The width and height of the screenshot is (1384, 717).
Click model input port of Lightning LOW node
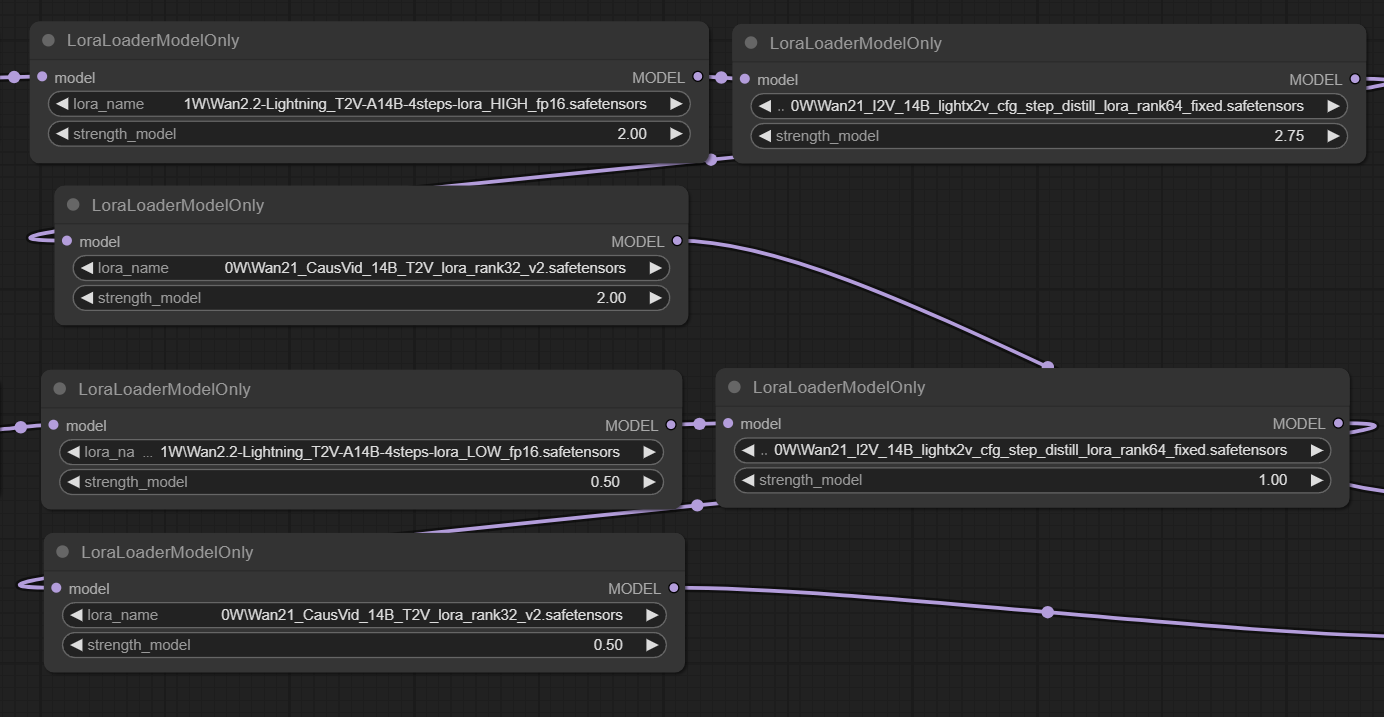coord(54,425)
